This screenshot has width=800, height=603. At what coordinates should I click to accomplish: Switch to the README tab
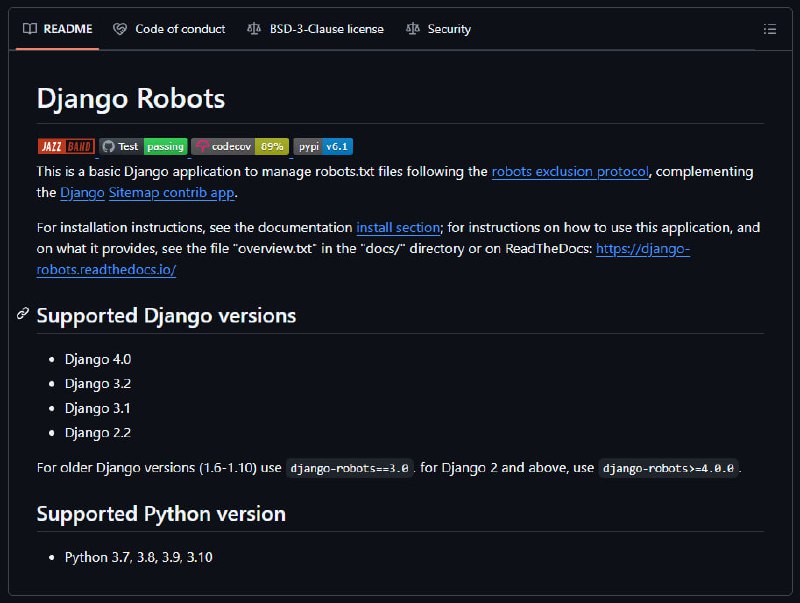(58, 29)
